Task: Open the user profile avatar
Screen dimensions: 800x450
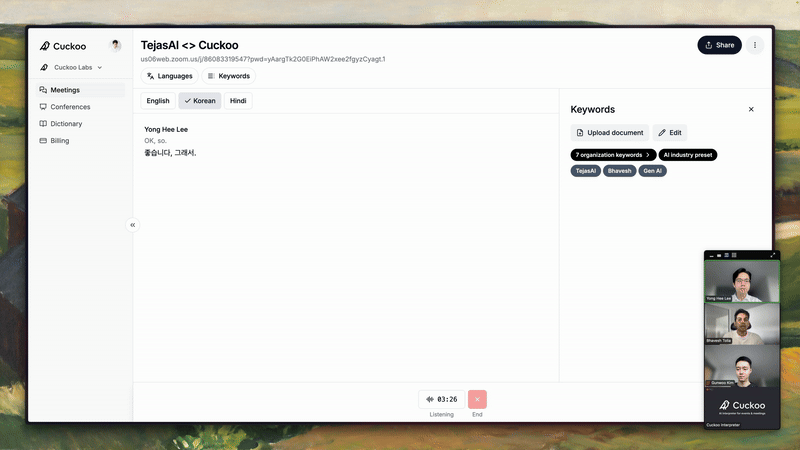Action: [x=115, y=45]
